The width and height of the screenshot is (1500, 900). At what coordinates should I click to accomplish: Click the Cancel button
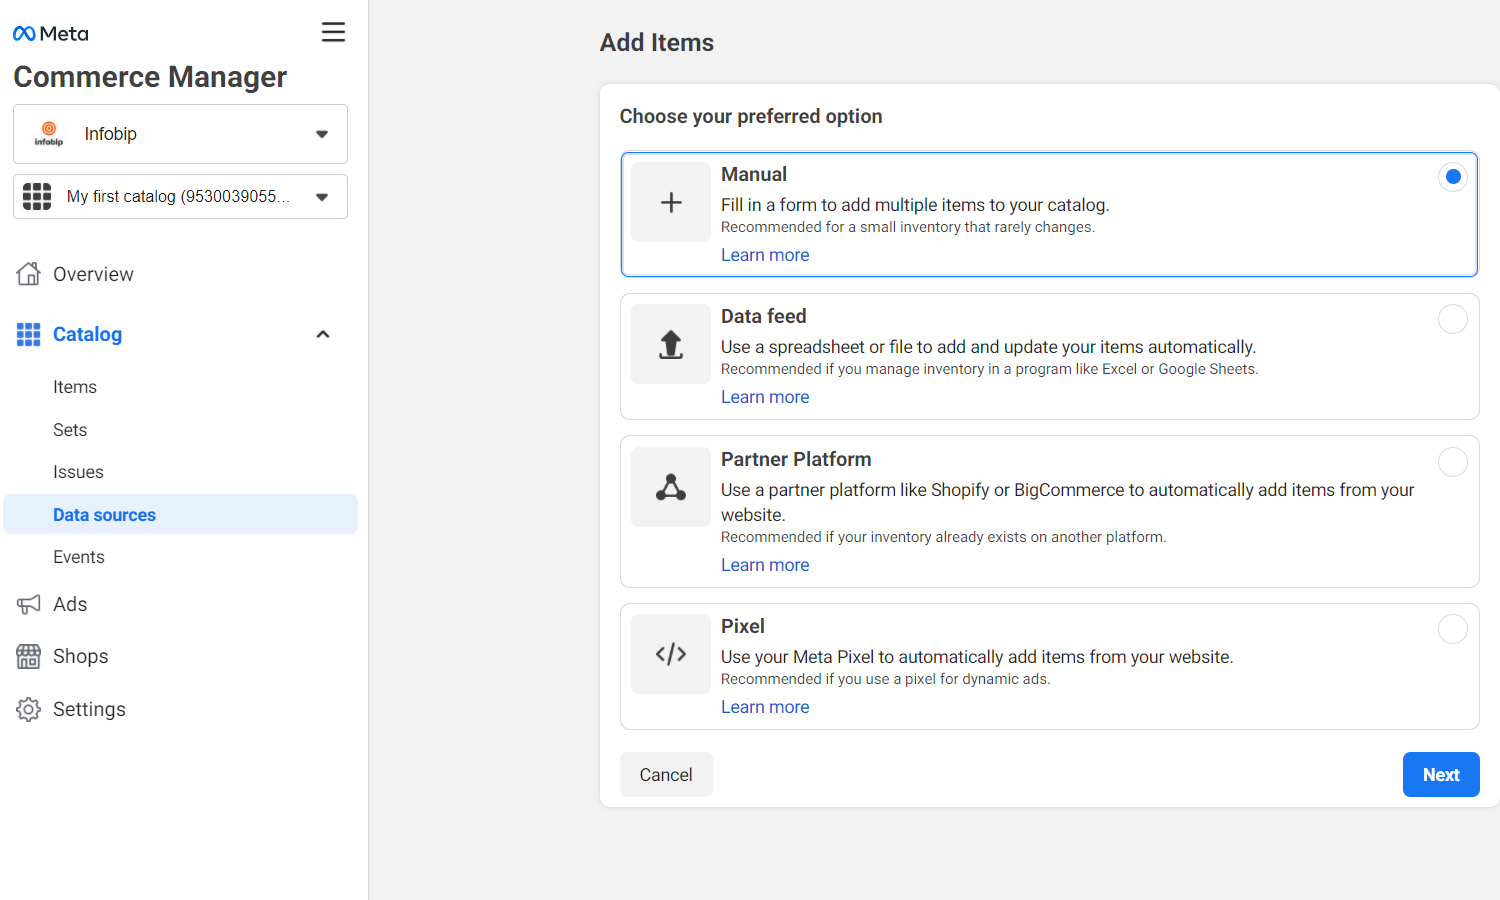(666, 775)
